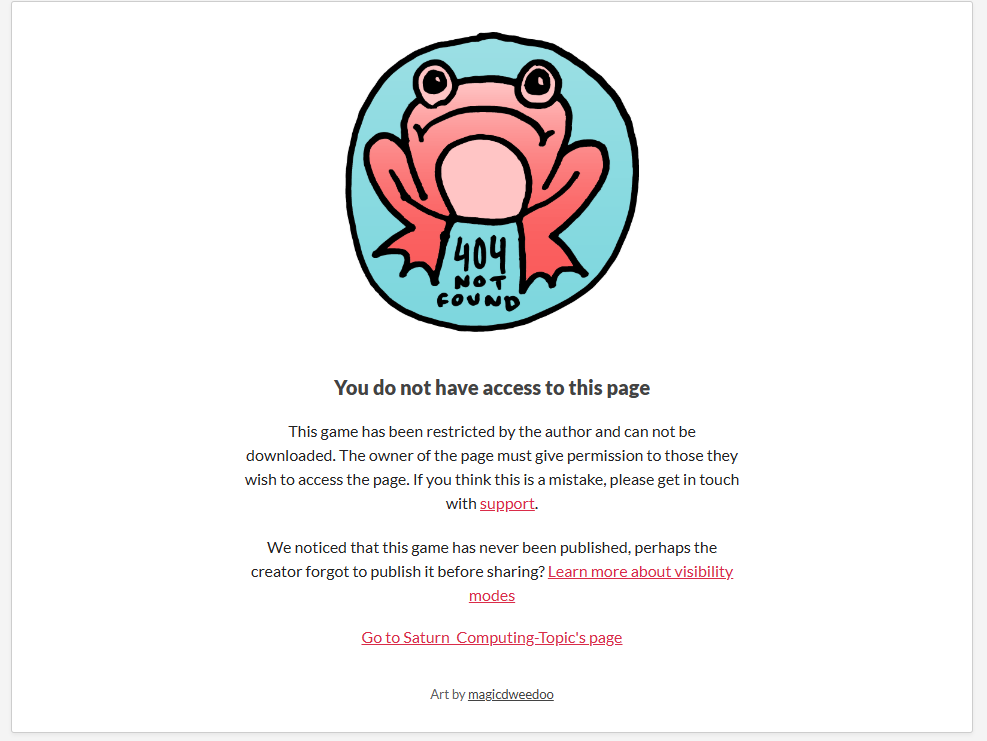987x741 pixels.
Task: Click the word 'modes' in the link
Action: [x=492, y=596]
